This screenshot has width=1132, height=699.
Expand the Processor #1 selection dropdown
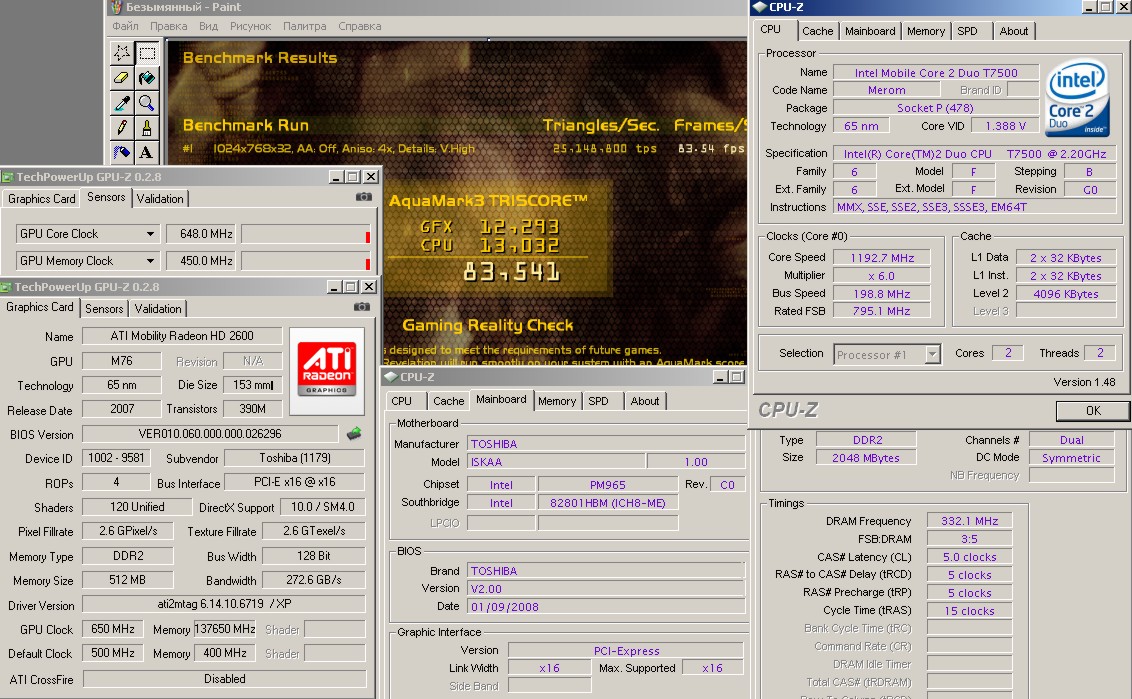pyautogui.click(x=933, y=355)
